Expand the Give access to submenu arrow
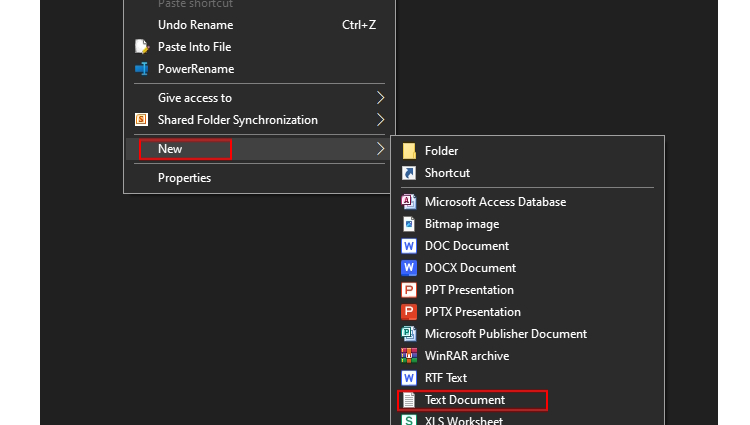The height and width of the screenshot is (425, 750). [380, 98]
